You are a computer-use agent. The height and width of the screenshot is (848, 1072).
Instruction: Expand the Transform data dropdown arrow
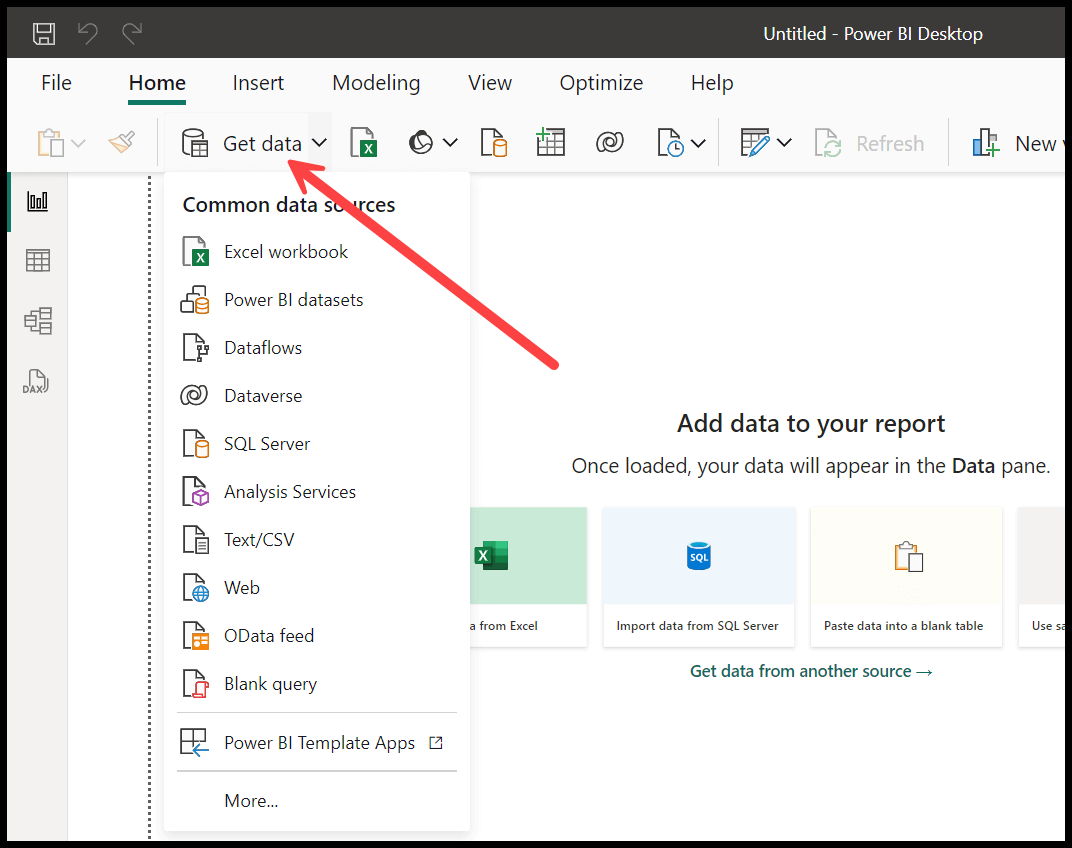784,143
